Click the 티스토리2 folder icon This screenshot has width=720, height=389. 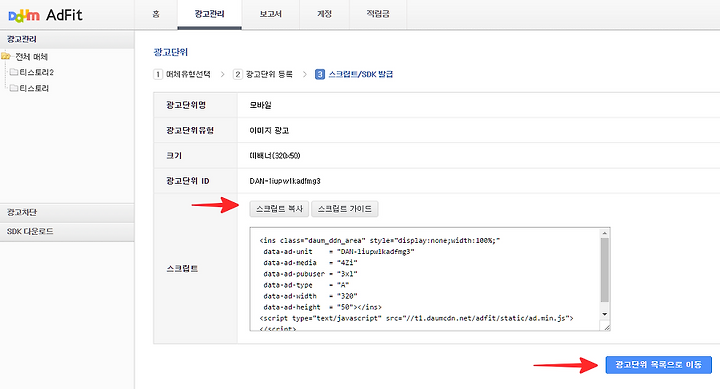tap(14, 72)
